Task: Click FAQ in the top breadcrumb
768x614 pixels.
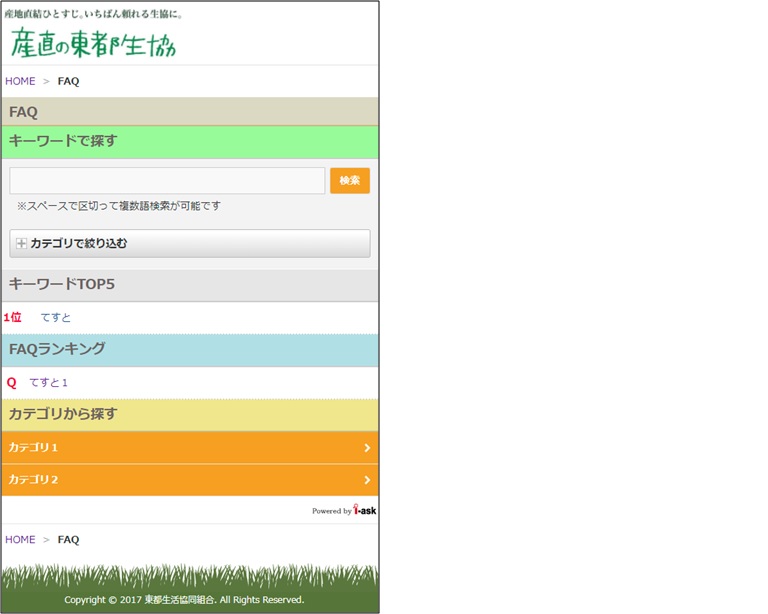Action: (x=68, y=81)
